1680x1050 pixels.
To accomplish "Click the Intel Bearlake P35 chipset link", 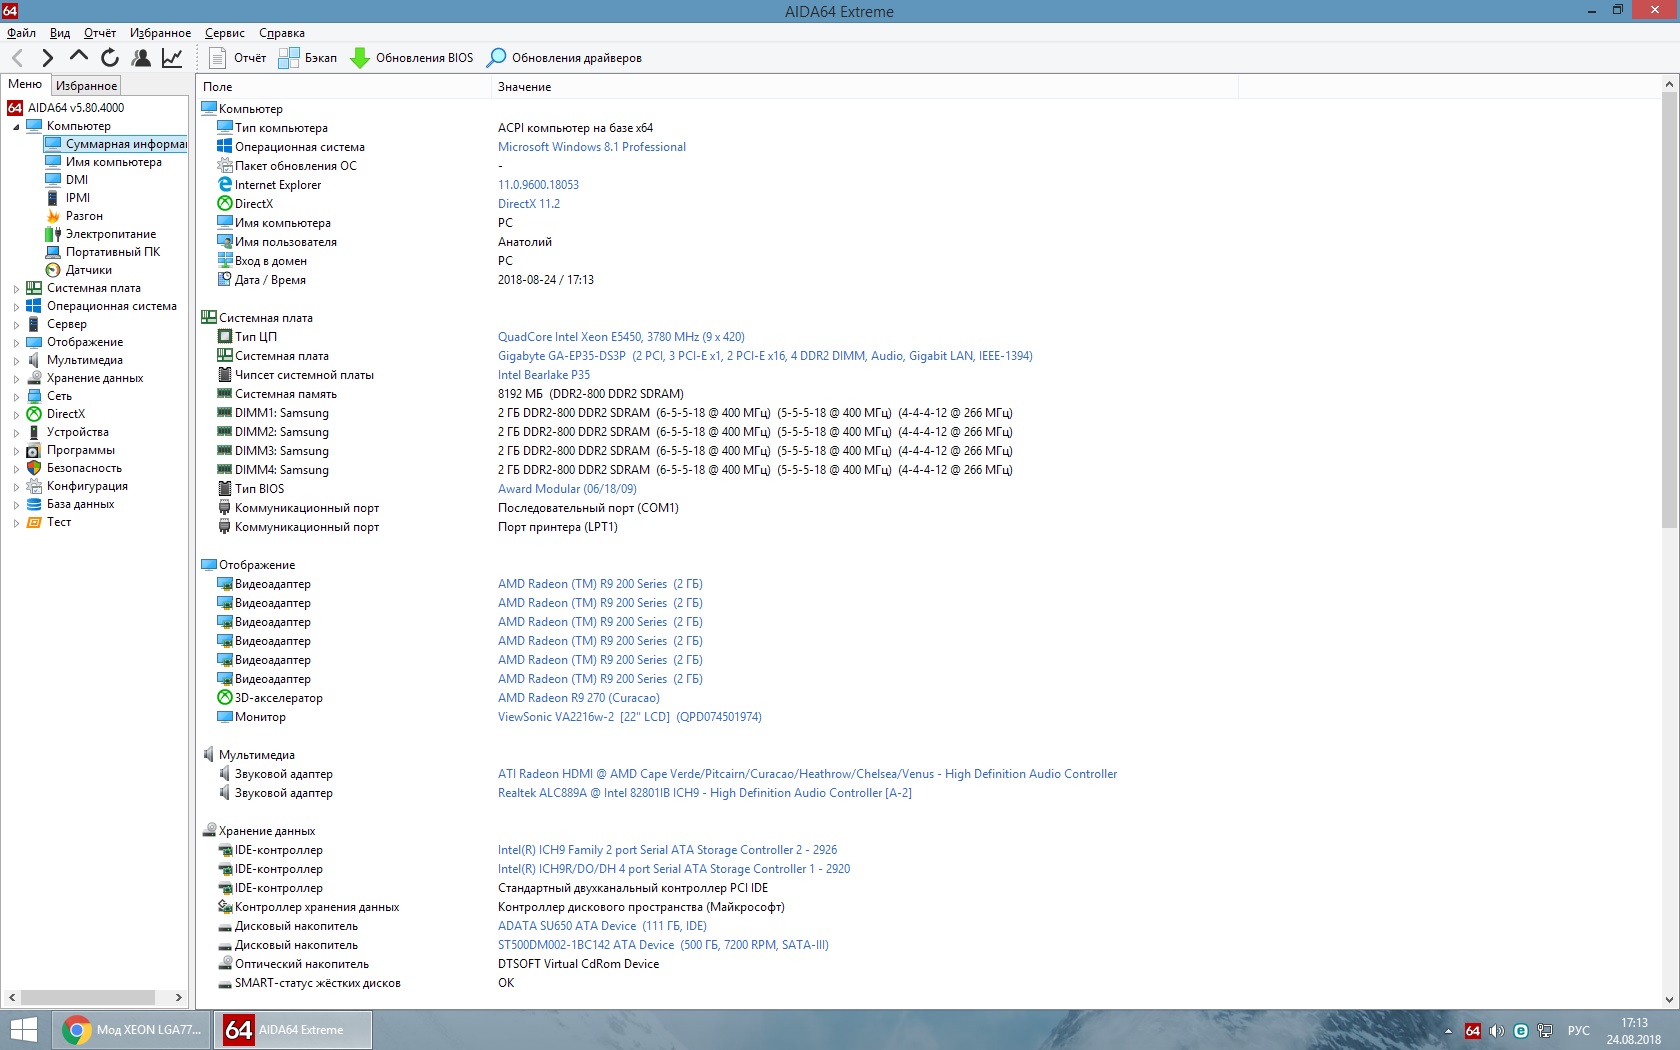I will point(544,375).
